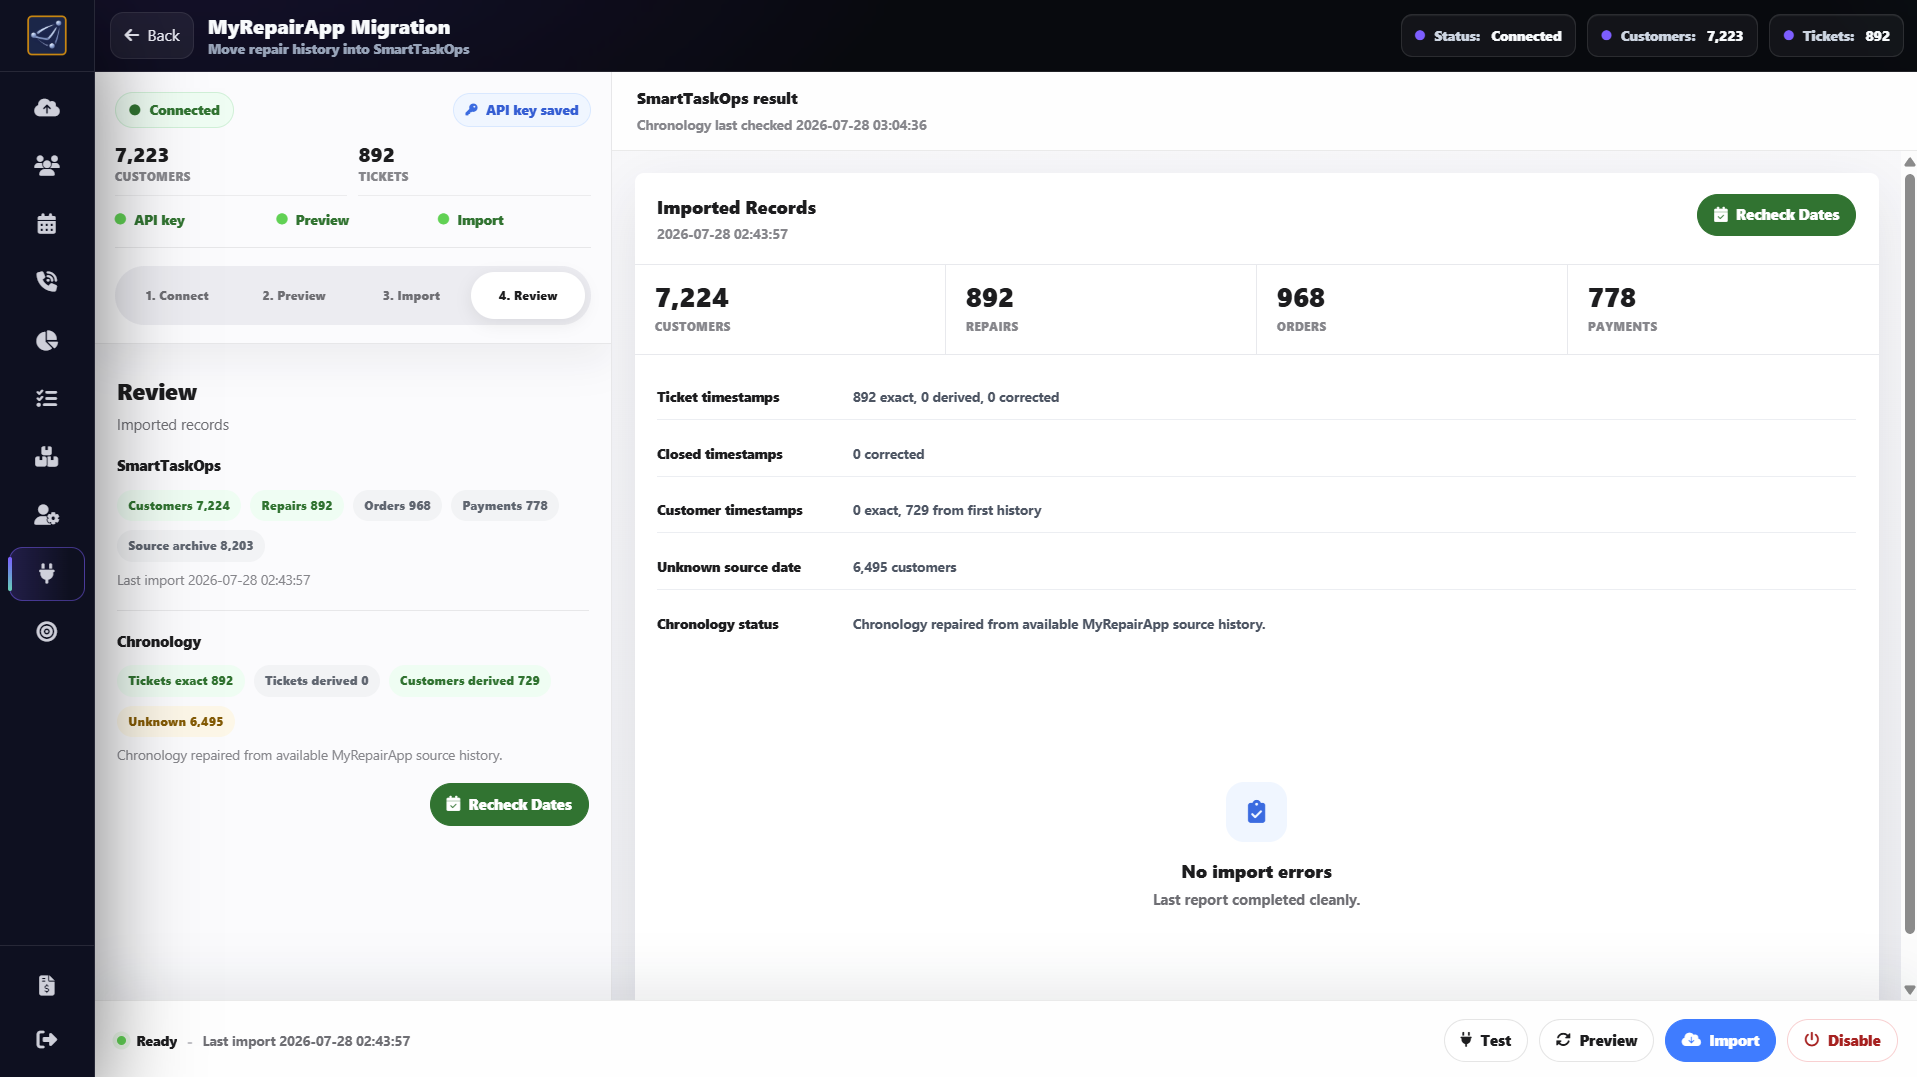This screenshot has height=1077, width=1917.
Task: Switch to the 3. Import step
Action: click(411, 296)
